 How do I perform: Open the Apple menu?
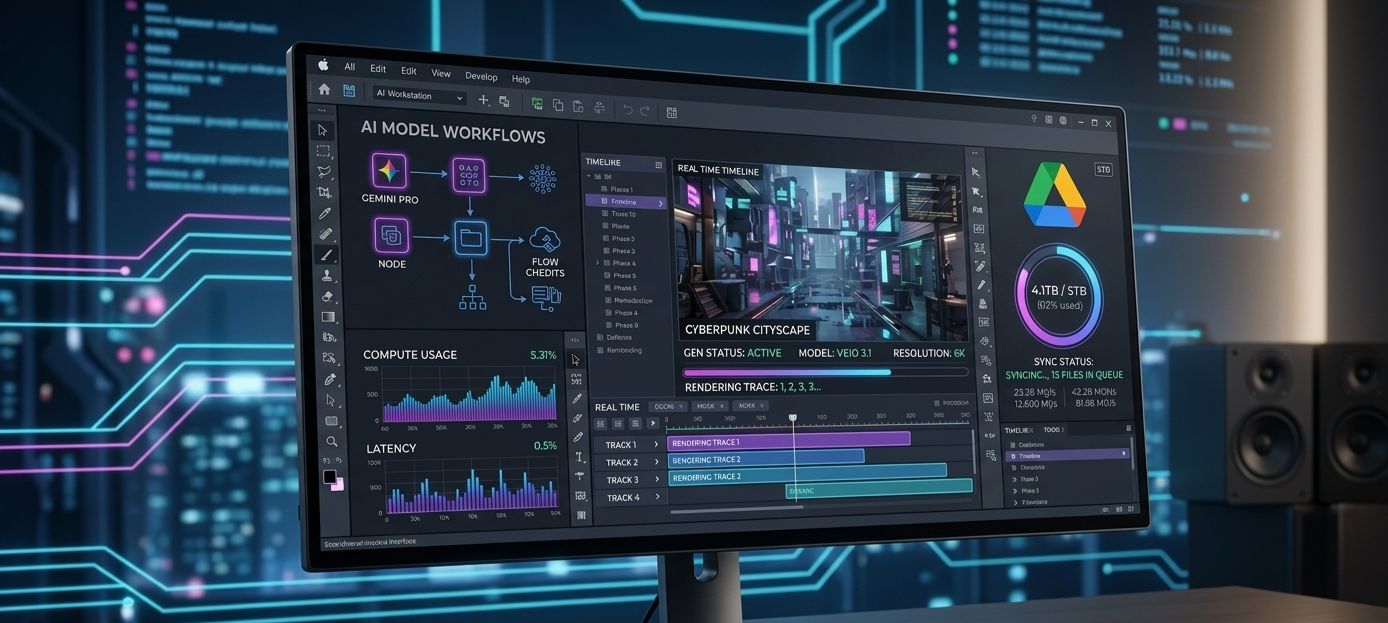(323, 65)
